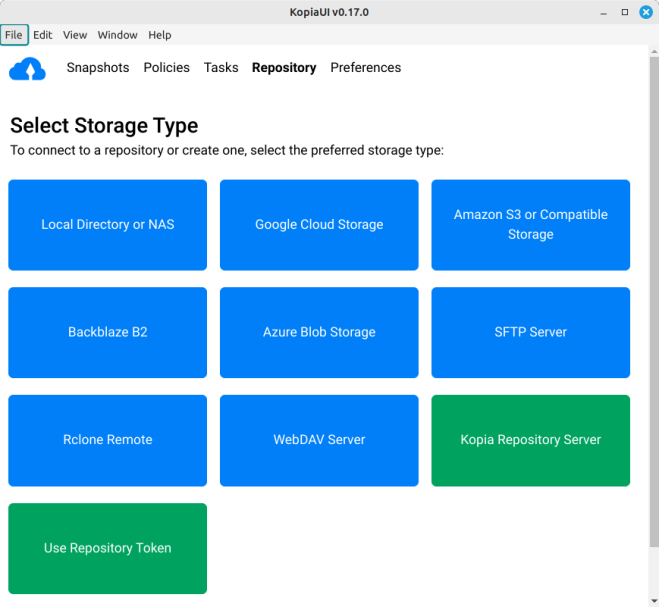Pick Amazon S3 or Compatible Storage
The image size is (659, 607).
pos(530,225)
